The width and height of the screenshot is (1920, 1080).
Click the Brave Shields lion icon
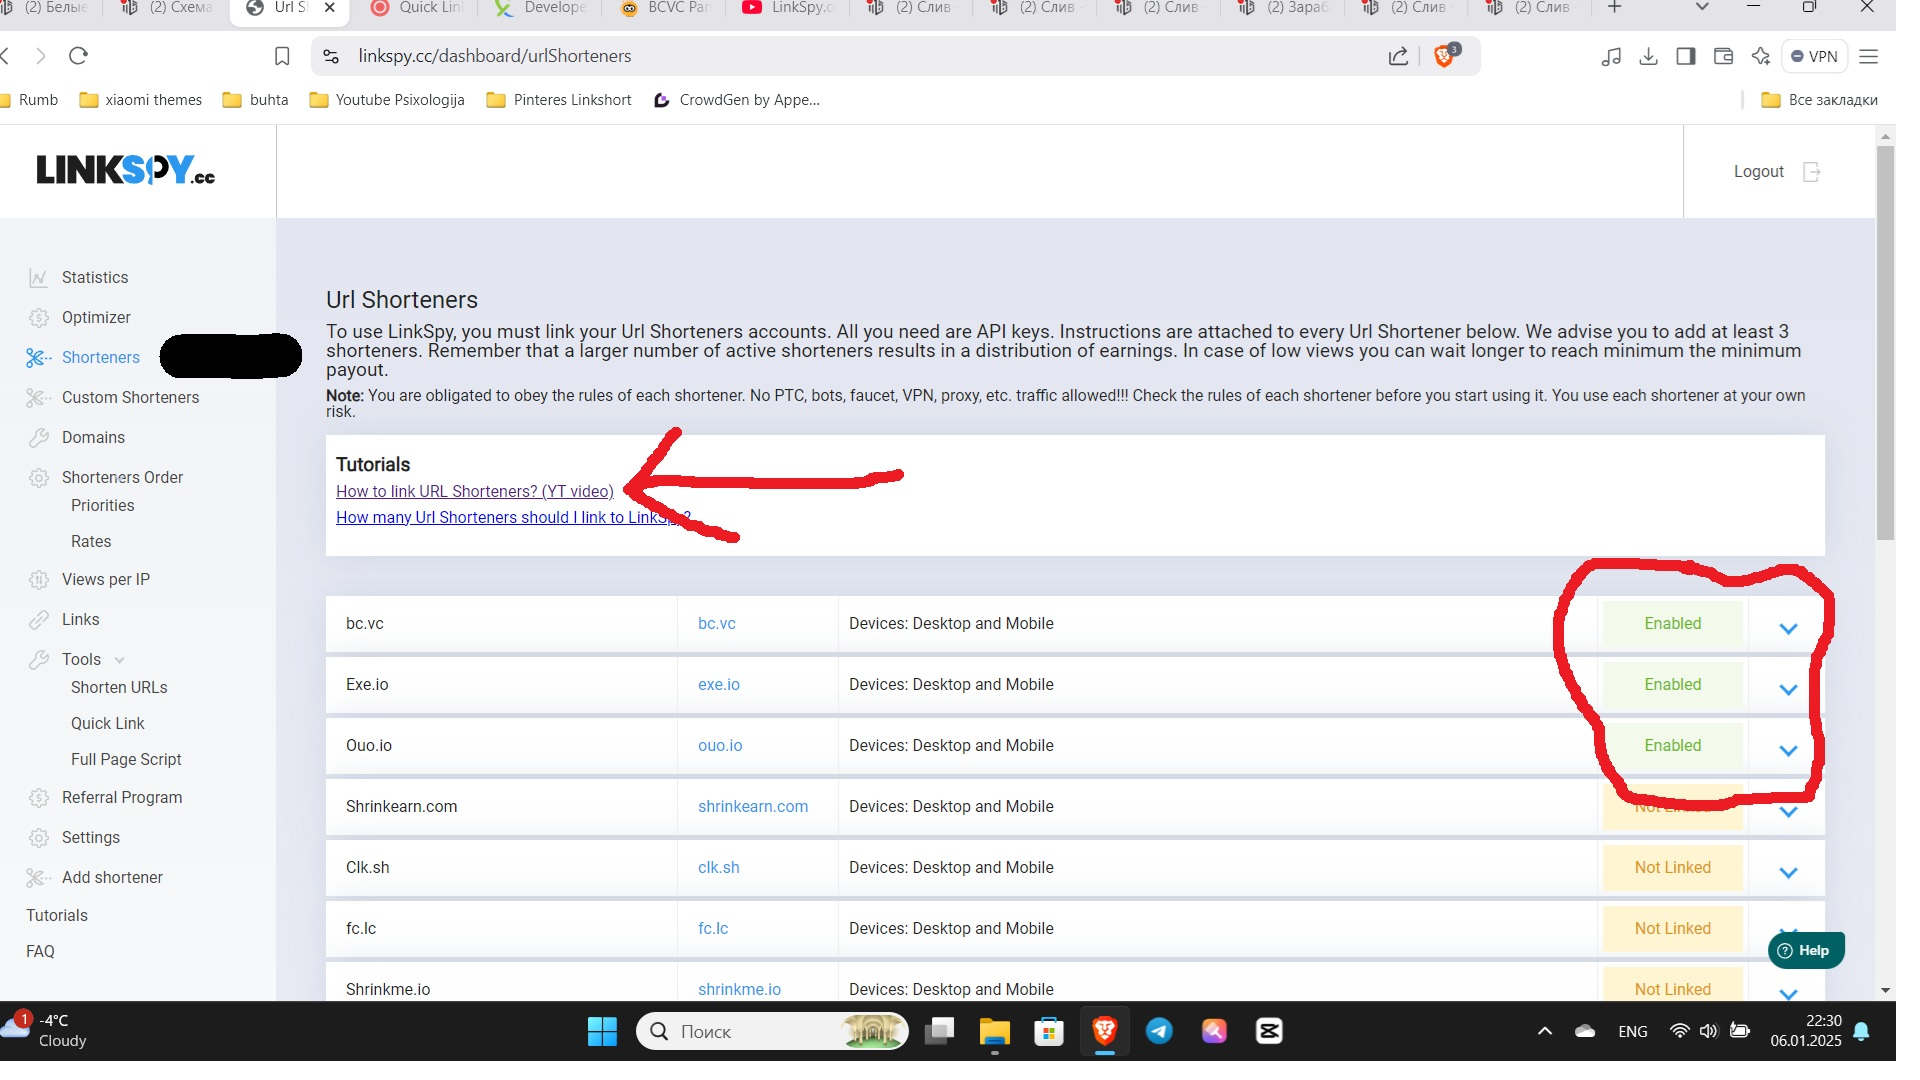tap(1443, 57)
